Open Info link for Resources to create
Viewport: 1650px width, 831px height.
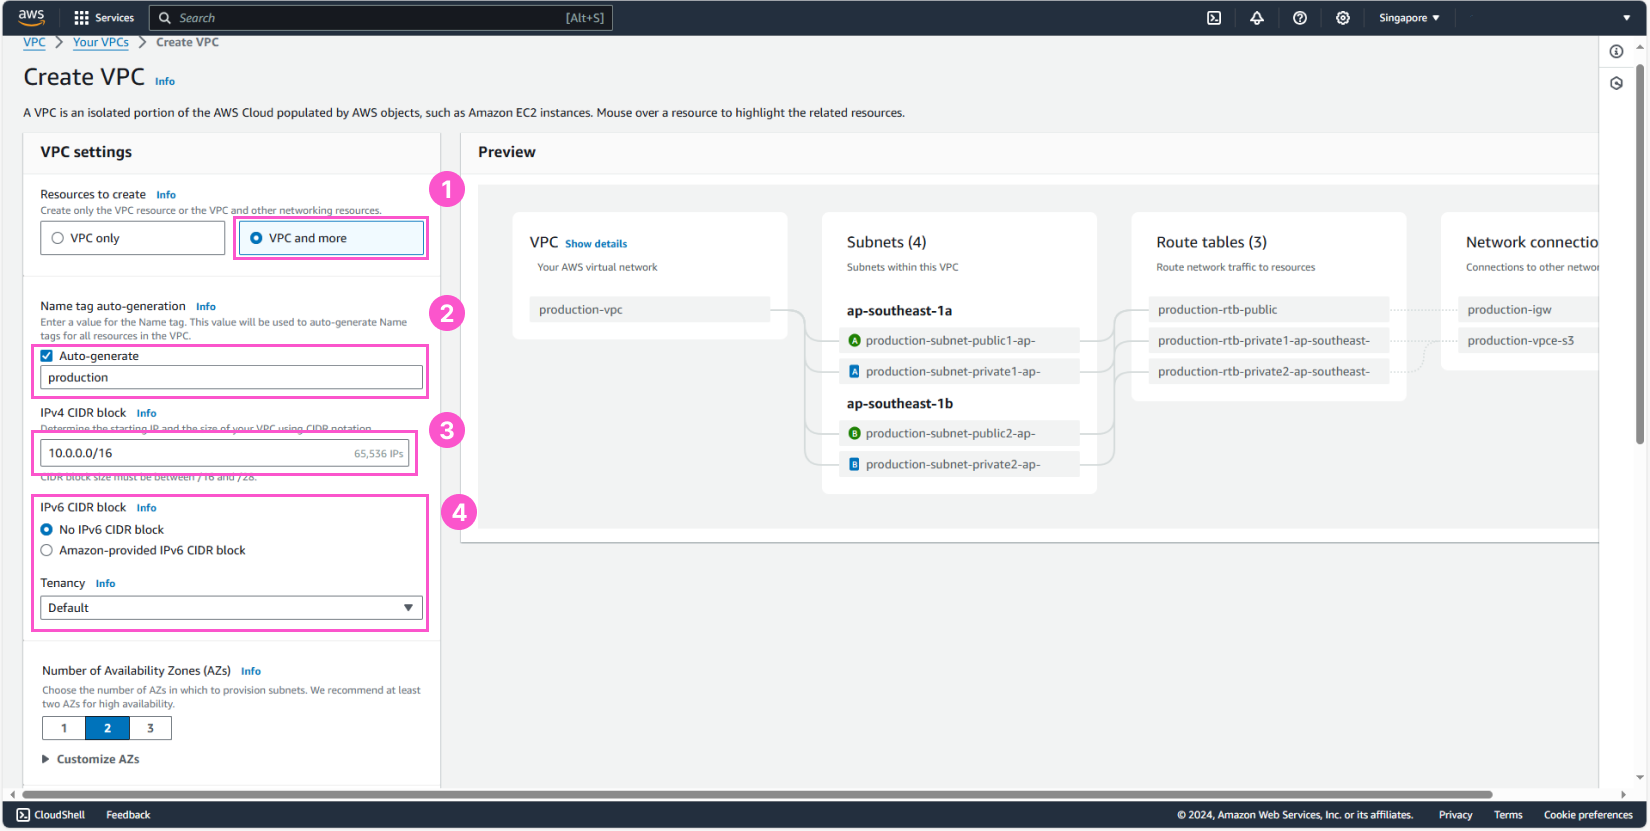[x=166, y=195]
